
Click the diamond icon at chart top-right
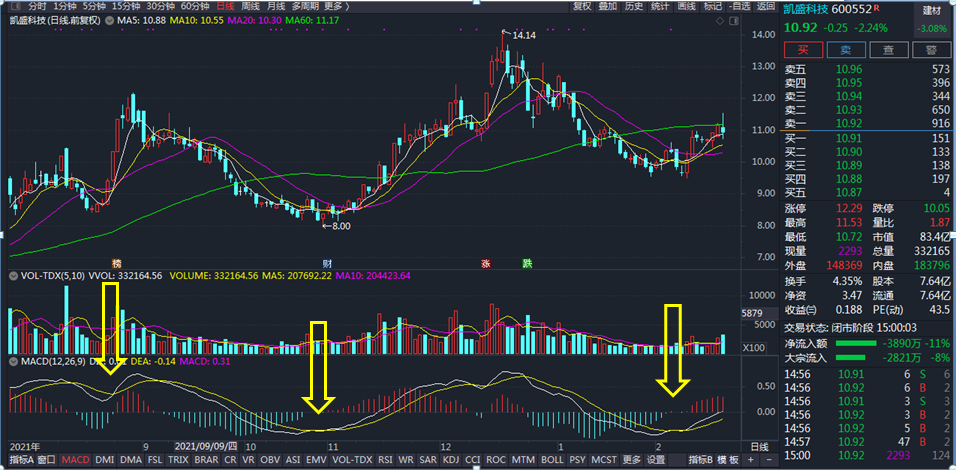click(719, 21)
